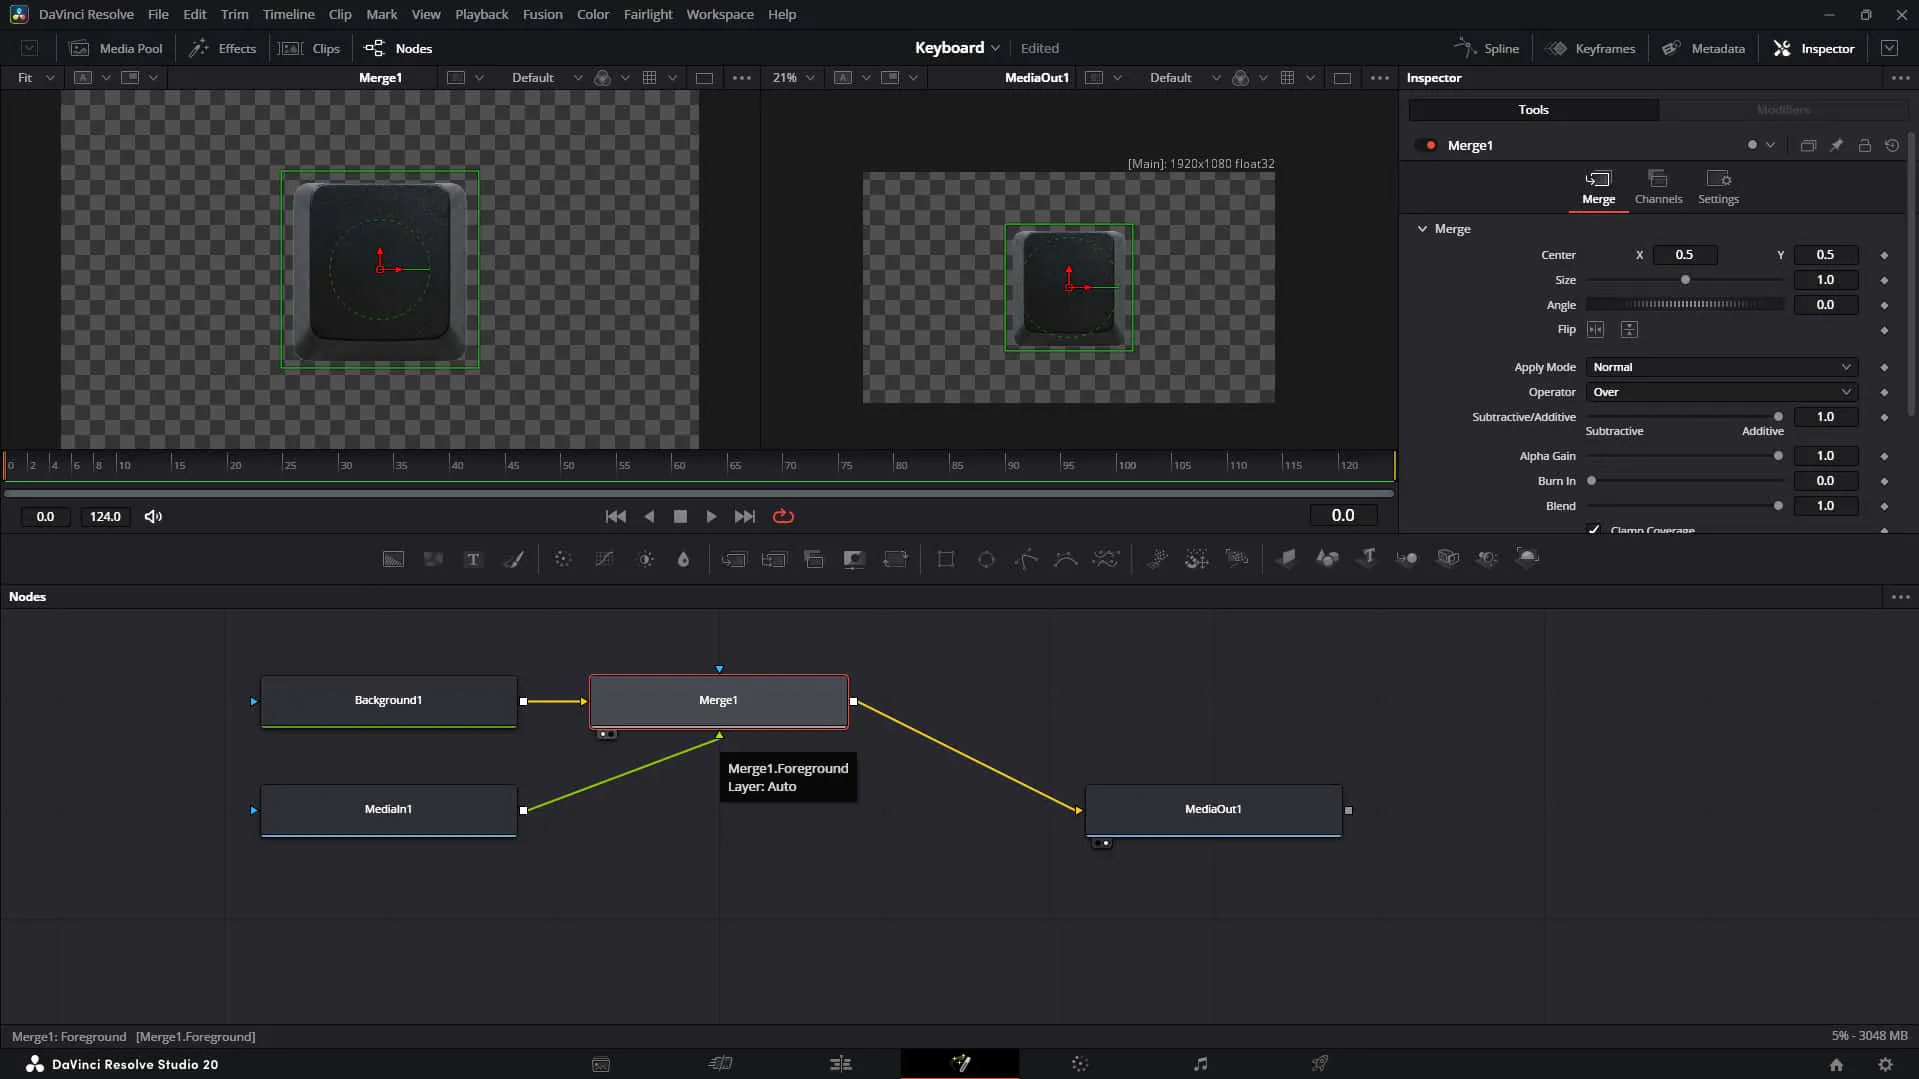This screenshot has height=1079, width=1919.
Task: Switch to the Fusion page icon
Action: (960, 1063)
